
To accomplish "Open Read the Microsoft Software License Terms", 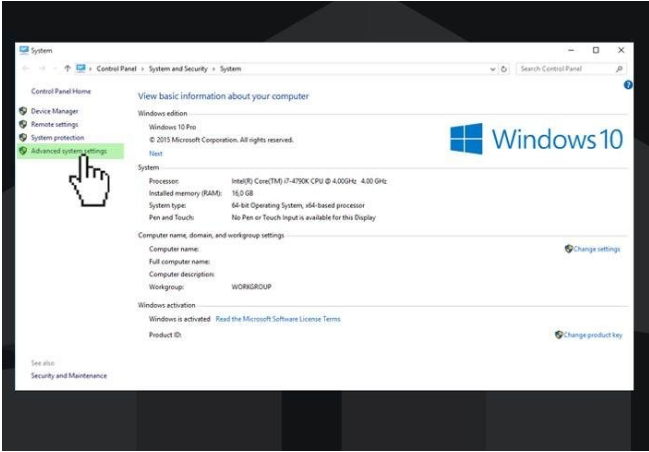I will 278,319.
